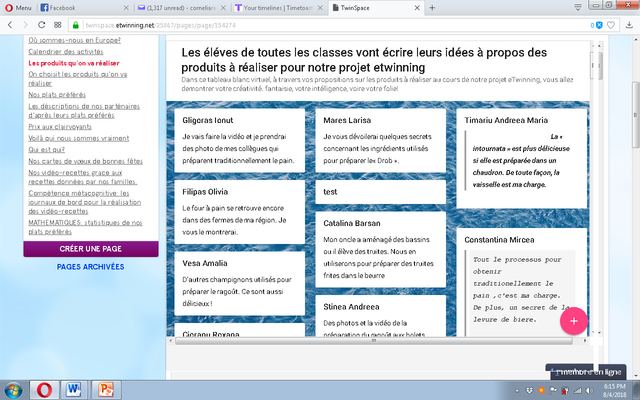Open the 'membre en ligne' chat bar
This screenshot has width=640, height=400.
pyautogui.click(x=586, y=372)
